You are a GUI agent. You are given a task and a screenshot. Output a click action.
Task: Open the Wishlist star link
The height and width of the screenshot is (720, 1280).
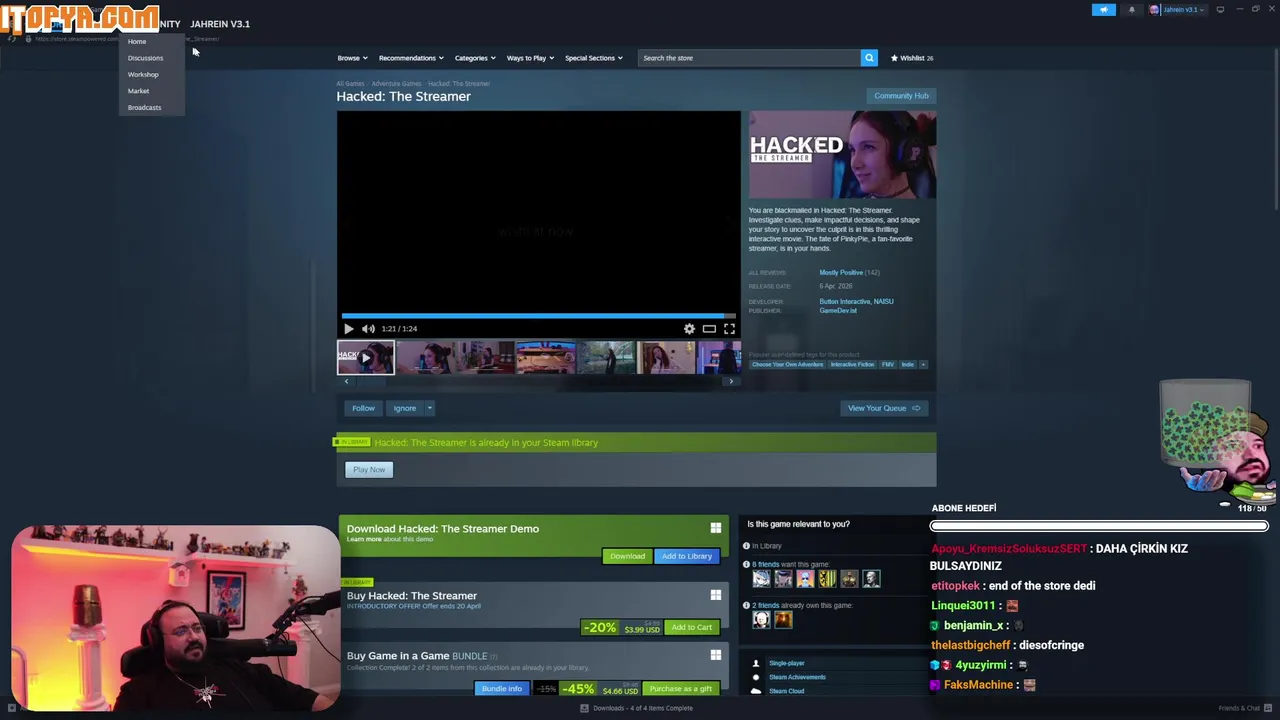tap(912, 58)
